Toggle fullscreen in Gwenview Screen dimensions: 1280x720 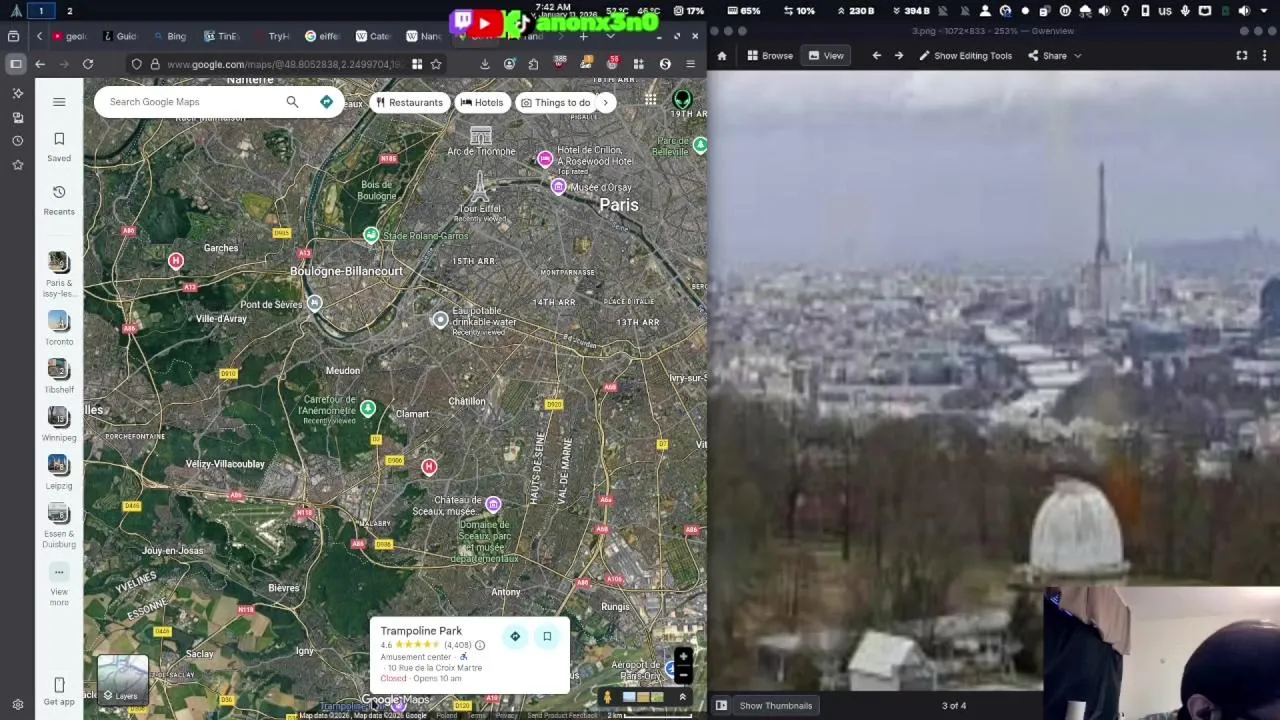1242,56
